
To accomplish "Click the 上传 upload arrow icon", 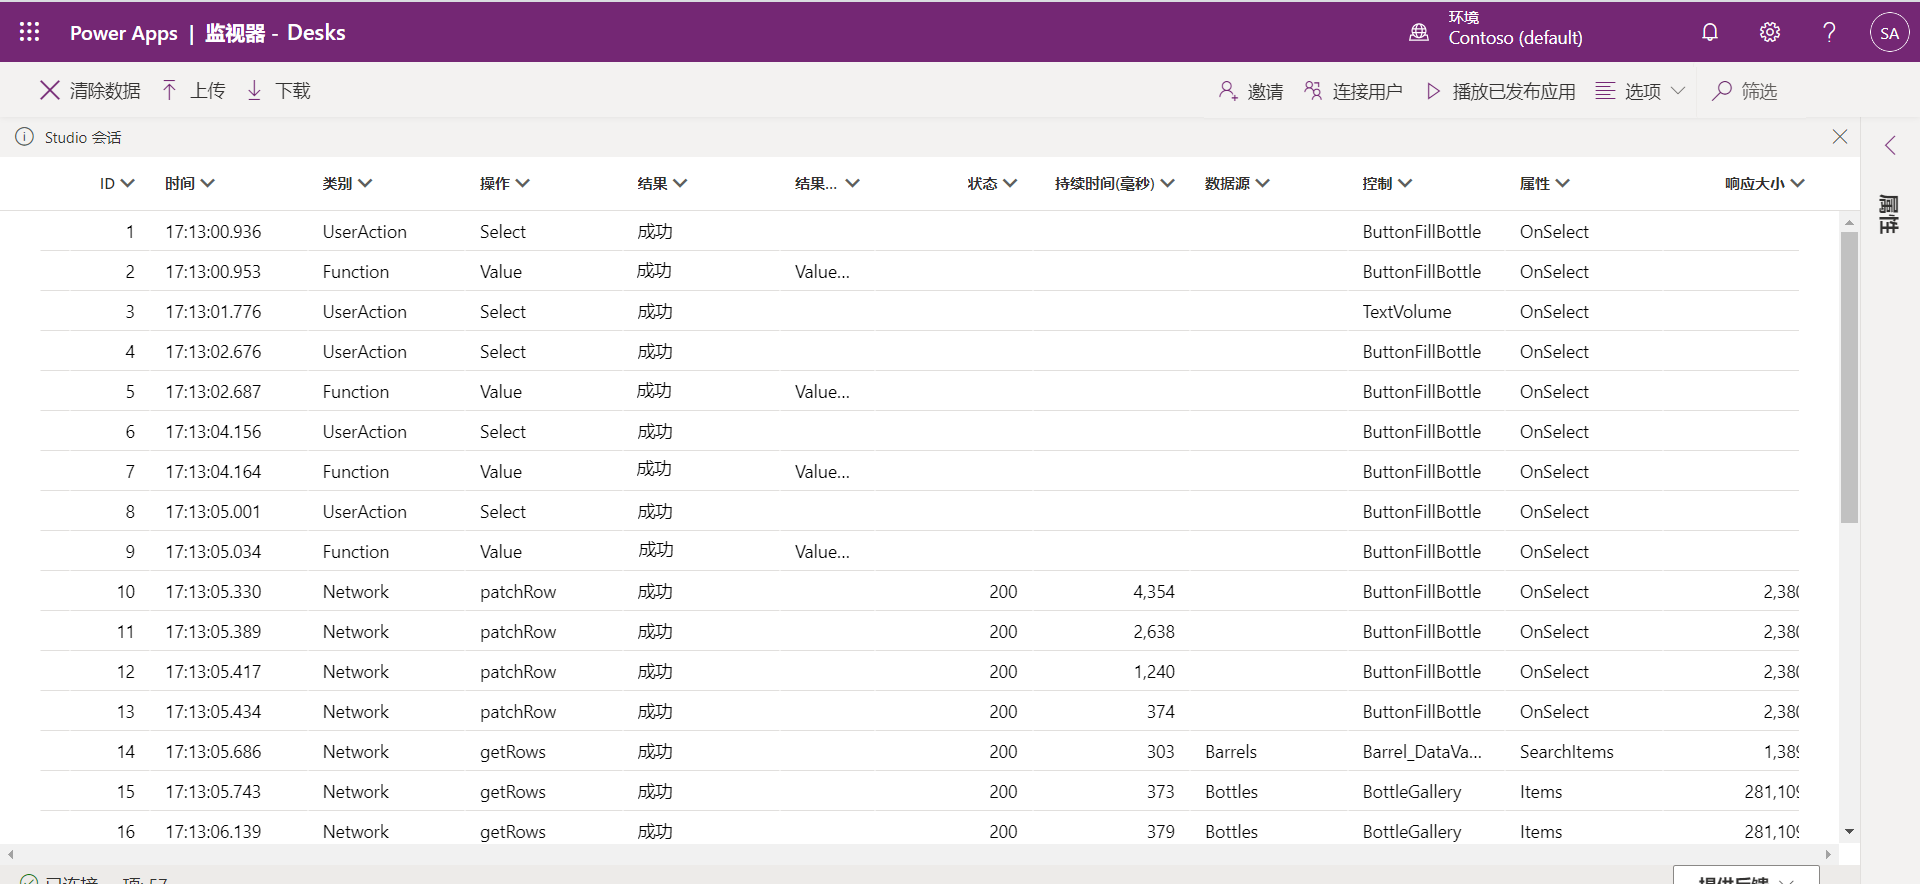I will pyautogui.click(x=170, y=90).
